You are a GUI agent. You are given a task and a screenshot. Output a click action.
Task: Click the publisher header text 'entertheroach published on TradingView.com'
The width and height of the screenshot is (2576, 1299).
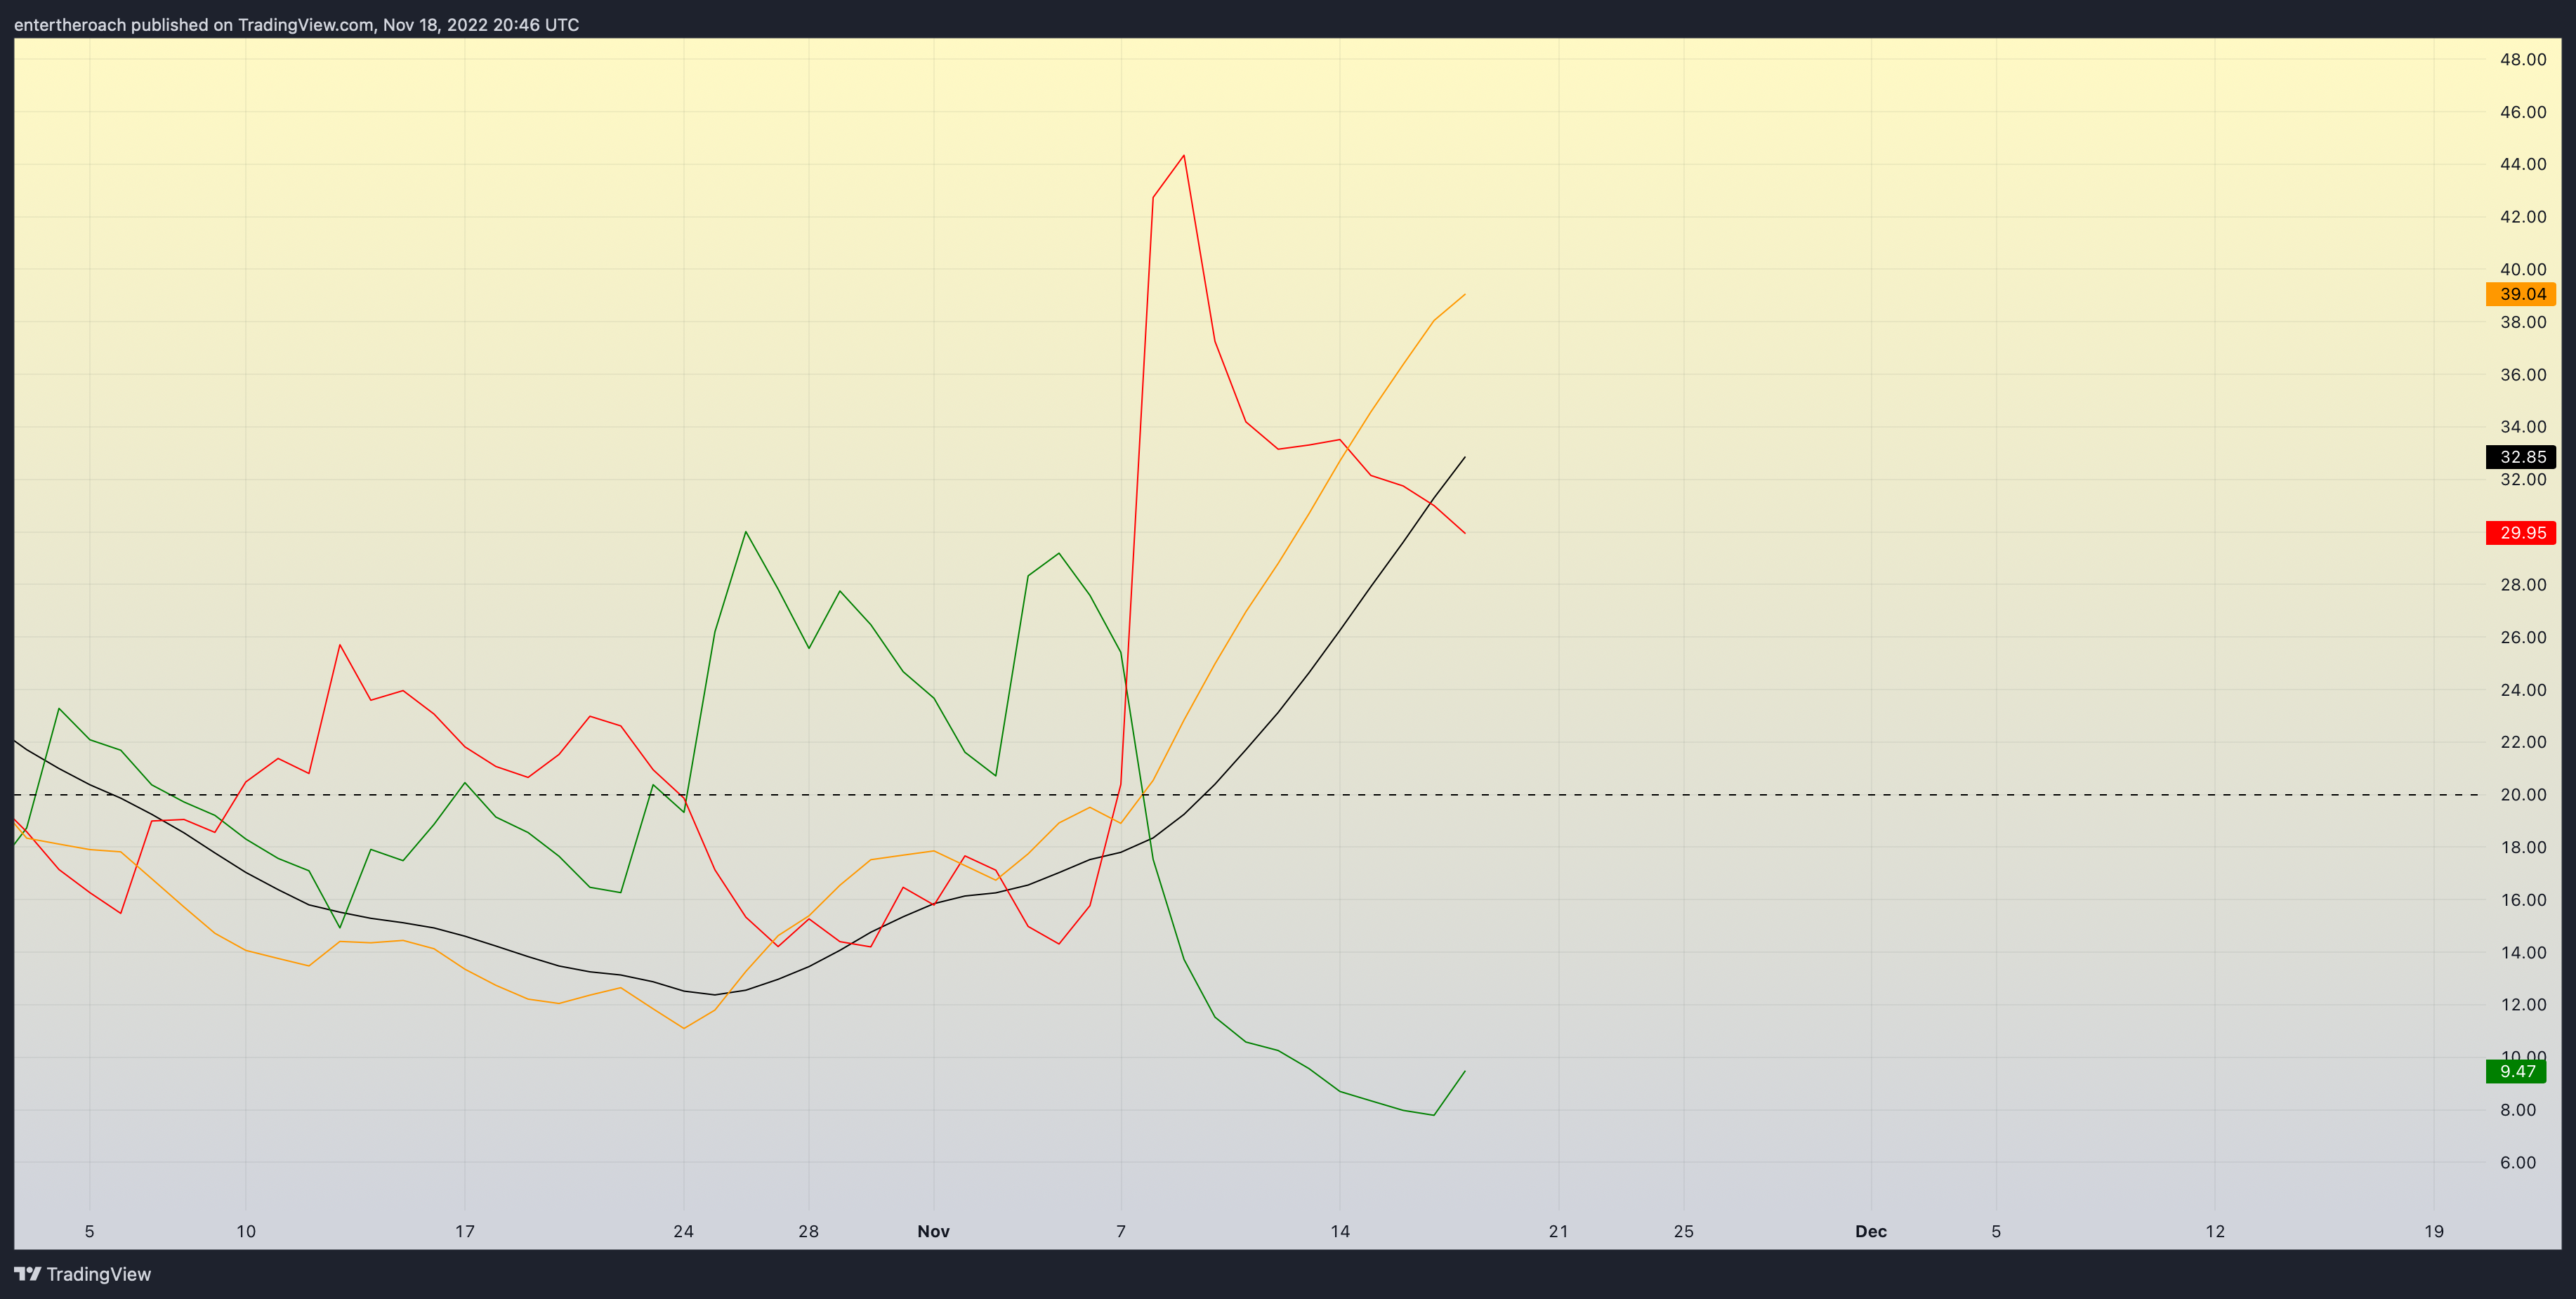coord(194,25)
